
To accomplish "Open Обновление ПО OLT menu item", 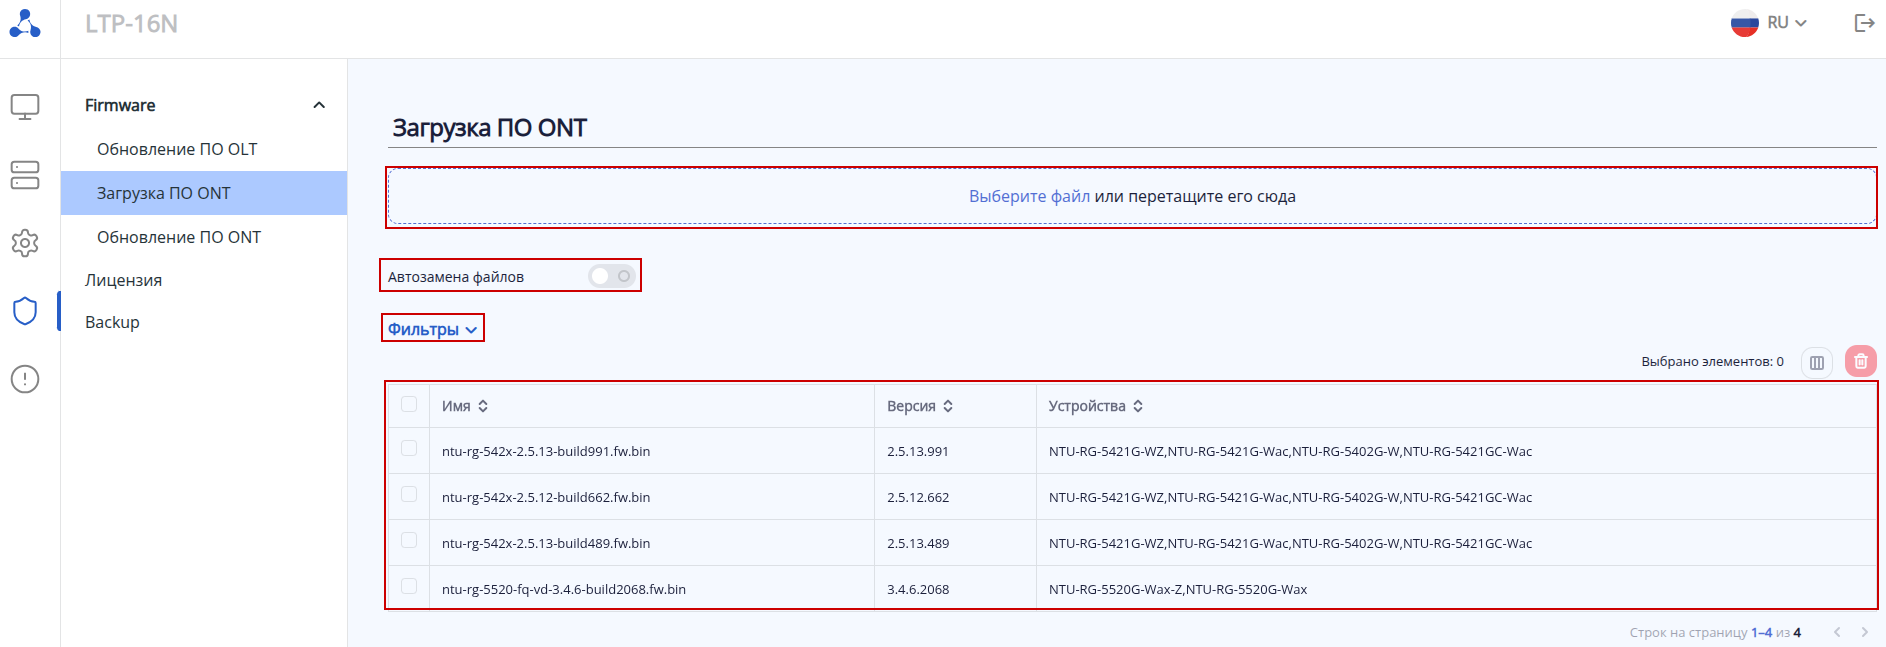I will click(x=177, y=149).
